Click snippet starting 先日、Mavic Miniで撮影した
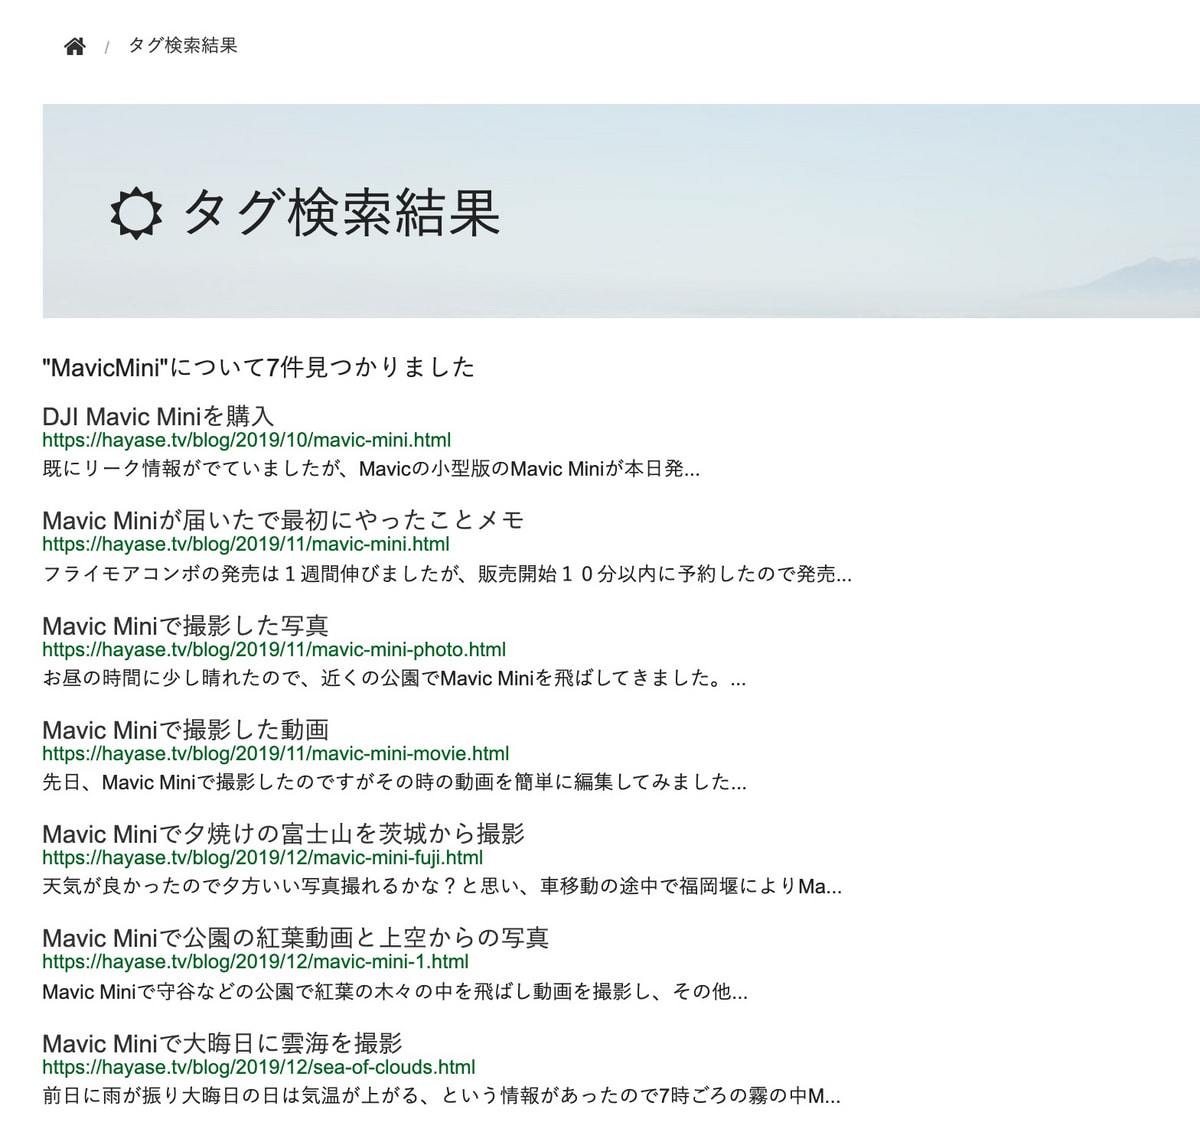Screen dimensions: 1200x1135 [394, 782]
